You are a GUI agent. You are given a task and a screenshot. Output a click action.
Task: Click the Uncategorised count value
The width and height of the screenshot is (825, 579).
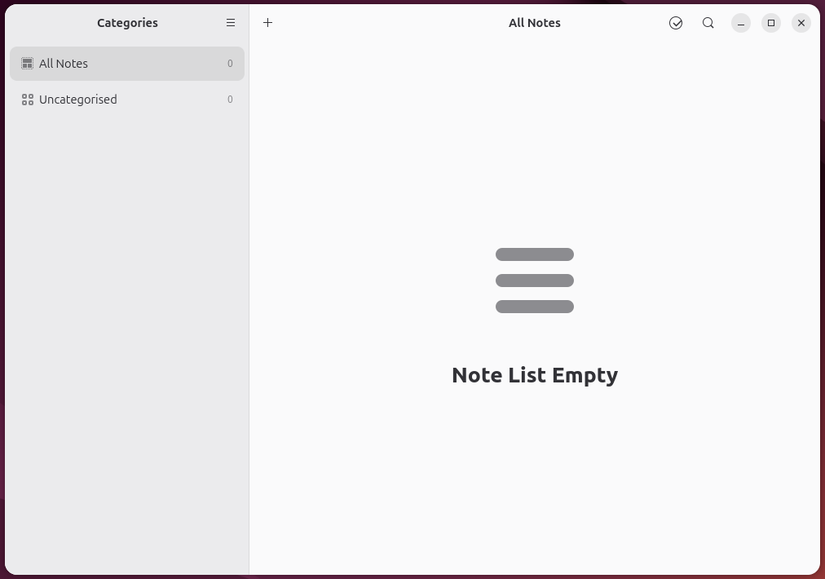click(x=230, y=99)
